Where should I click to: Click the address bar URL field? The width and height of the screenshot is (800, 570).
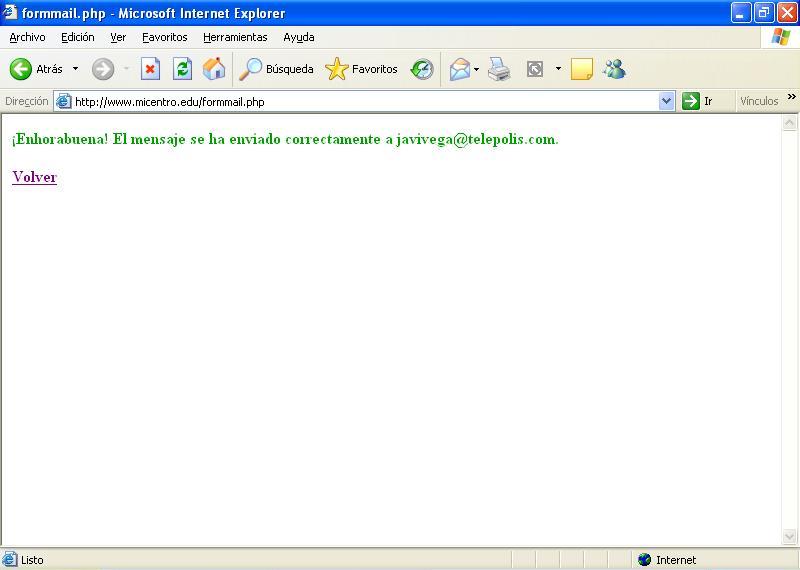(x=360, y=101)
